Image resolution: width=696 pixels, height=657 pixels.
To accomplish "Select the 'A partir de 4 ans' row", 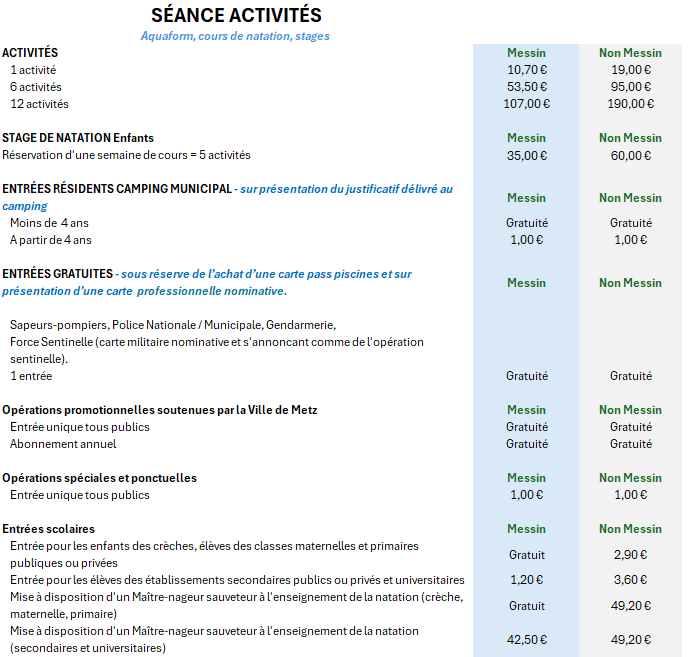I will 51,240.
